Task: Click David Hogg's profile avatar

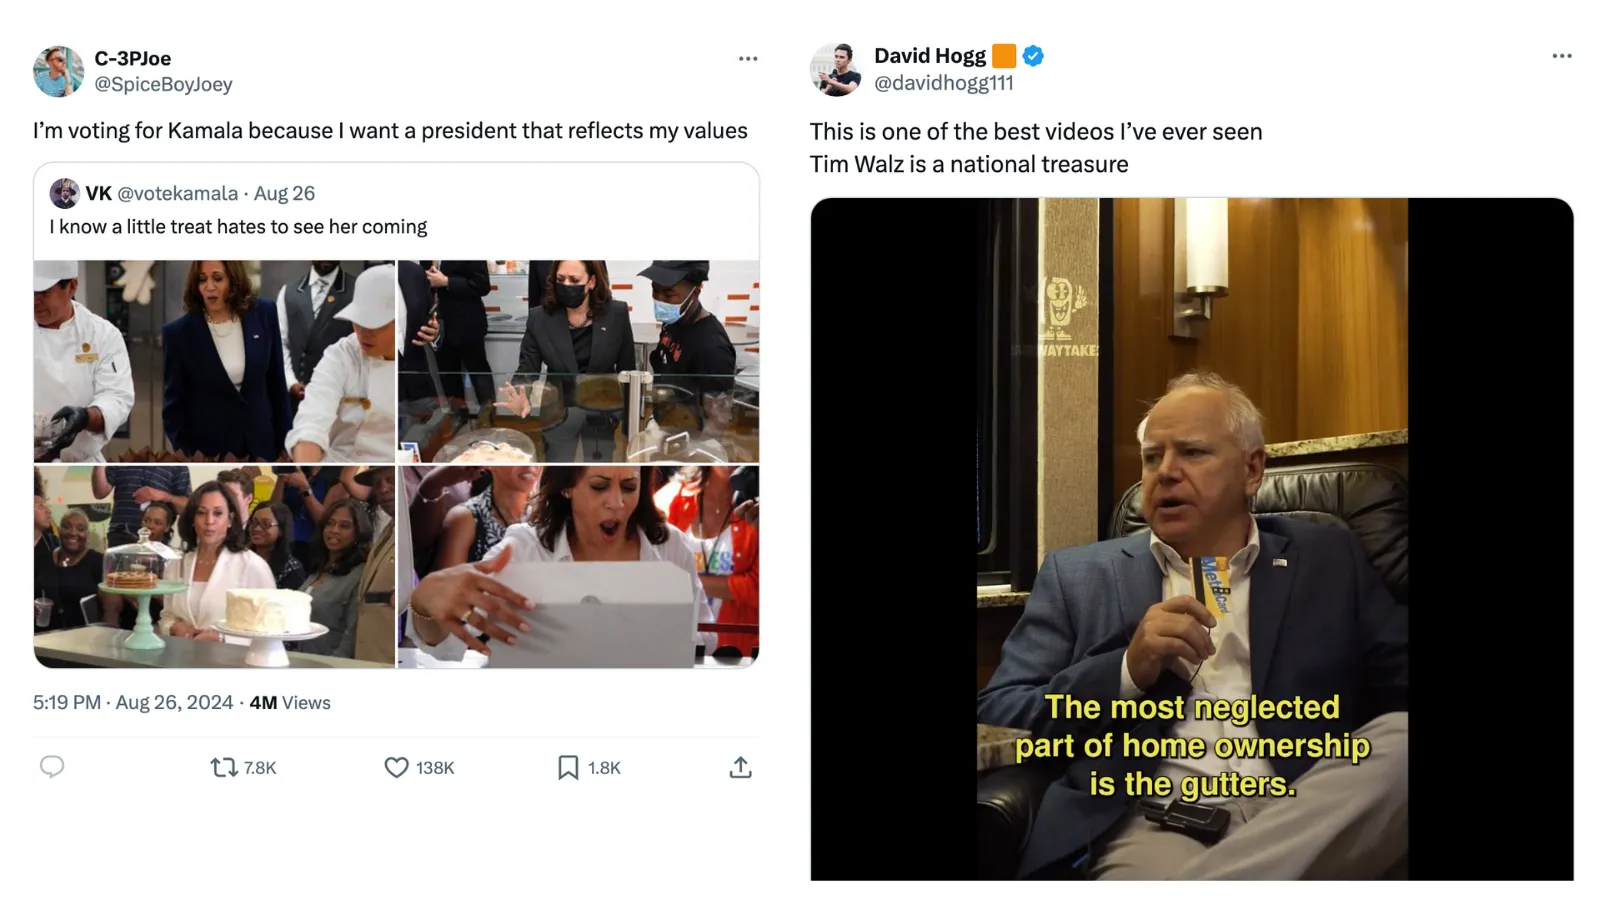Action: point(835,70)
